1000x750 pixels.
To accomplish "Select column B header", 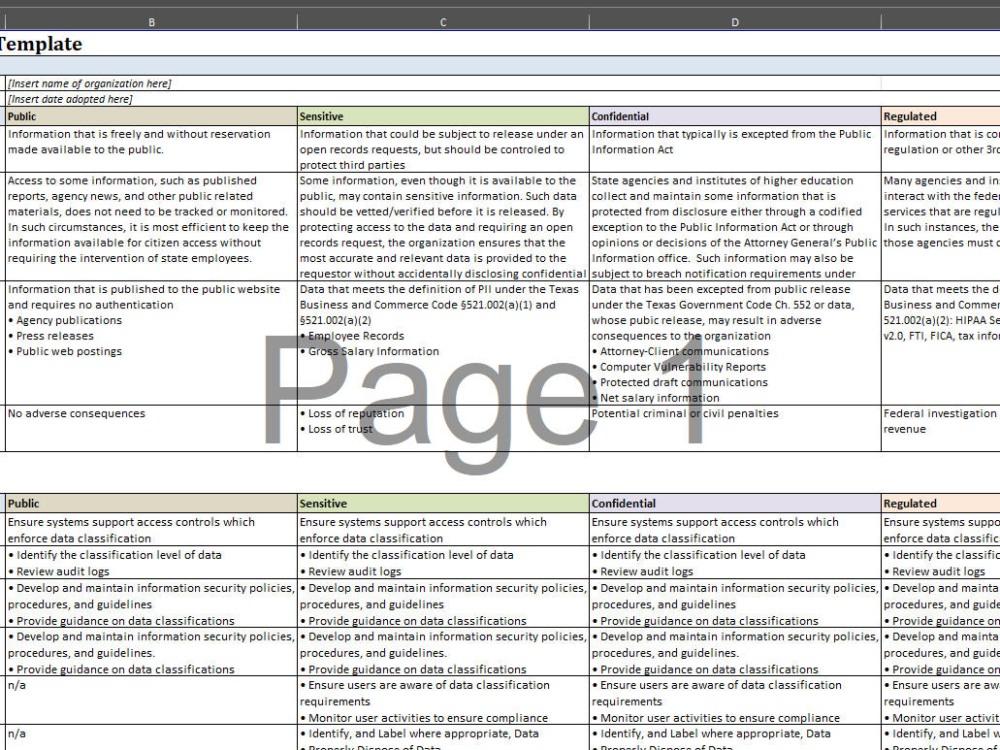I will [x=151, y=22].
